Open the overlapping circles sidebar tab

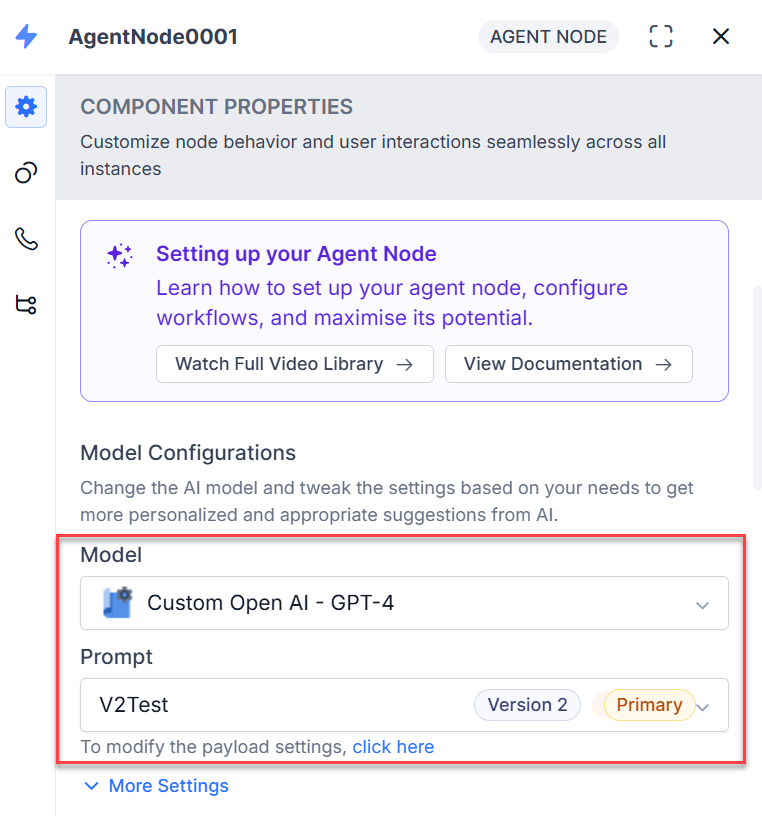pos(26,173)
